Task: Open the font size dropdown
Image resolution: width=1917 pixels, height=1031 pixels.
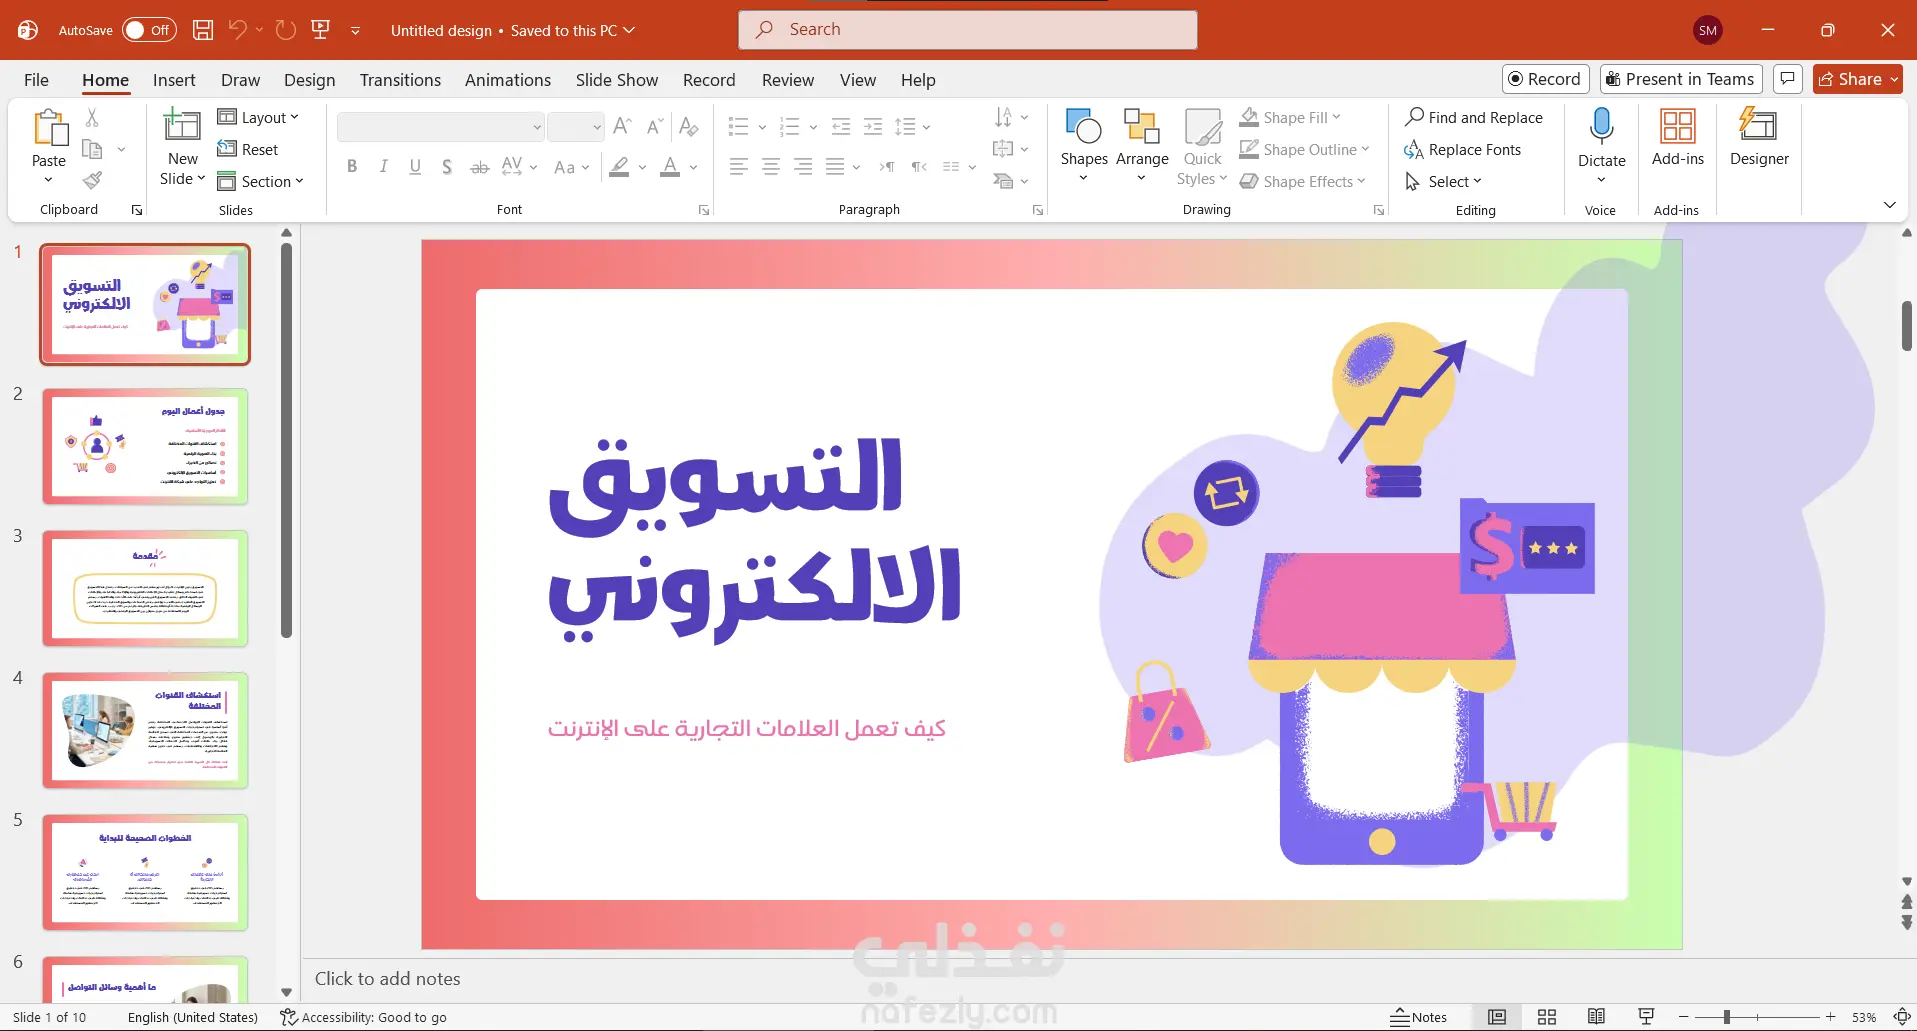Action: coord(597,127)
